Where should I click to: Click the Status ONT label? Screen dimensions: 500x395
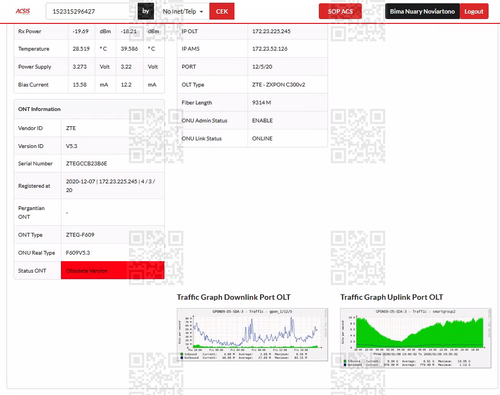pyautogui.click(x=32, y=271)
